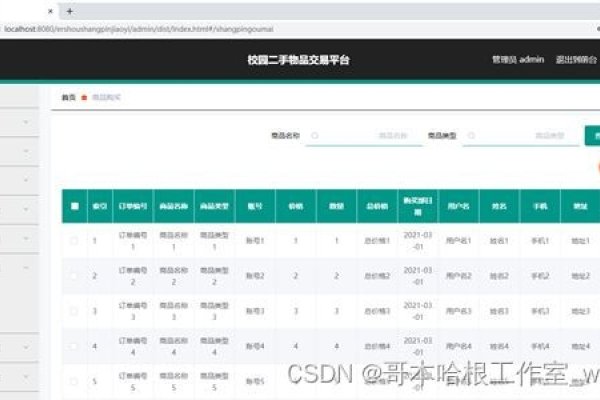This screenshot has height=400, width=600.
Task: Select the 总价格3 cell
Action: (x=377, y=311)
